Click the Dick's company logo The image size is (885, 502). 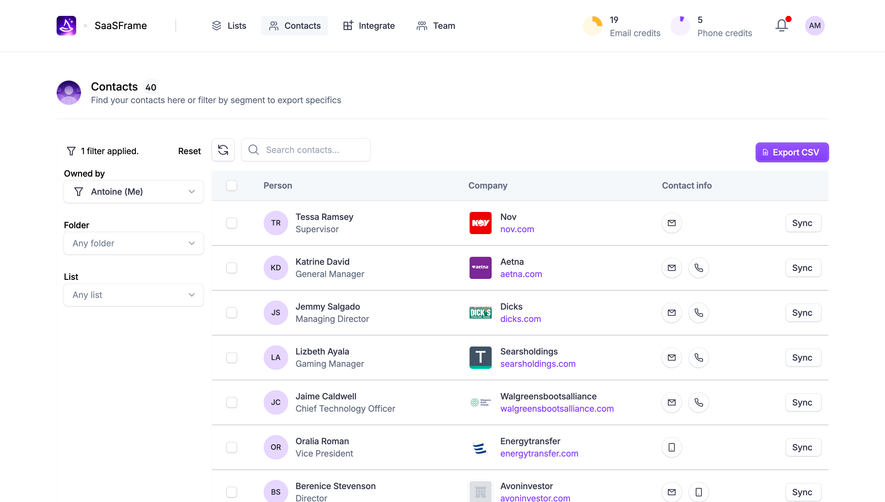tap(480, 312)
